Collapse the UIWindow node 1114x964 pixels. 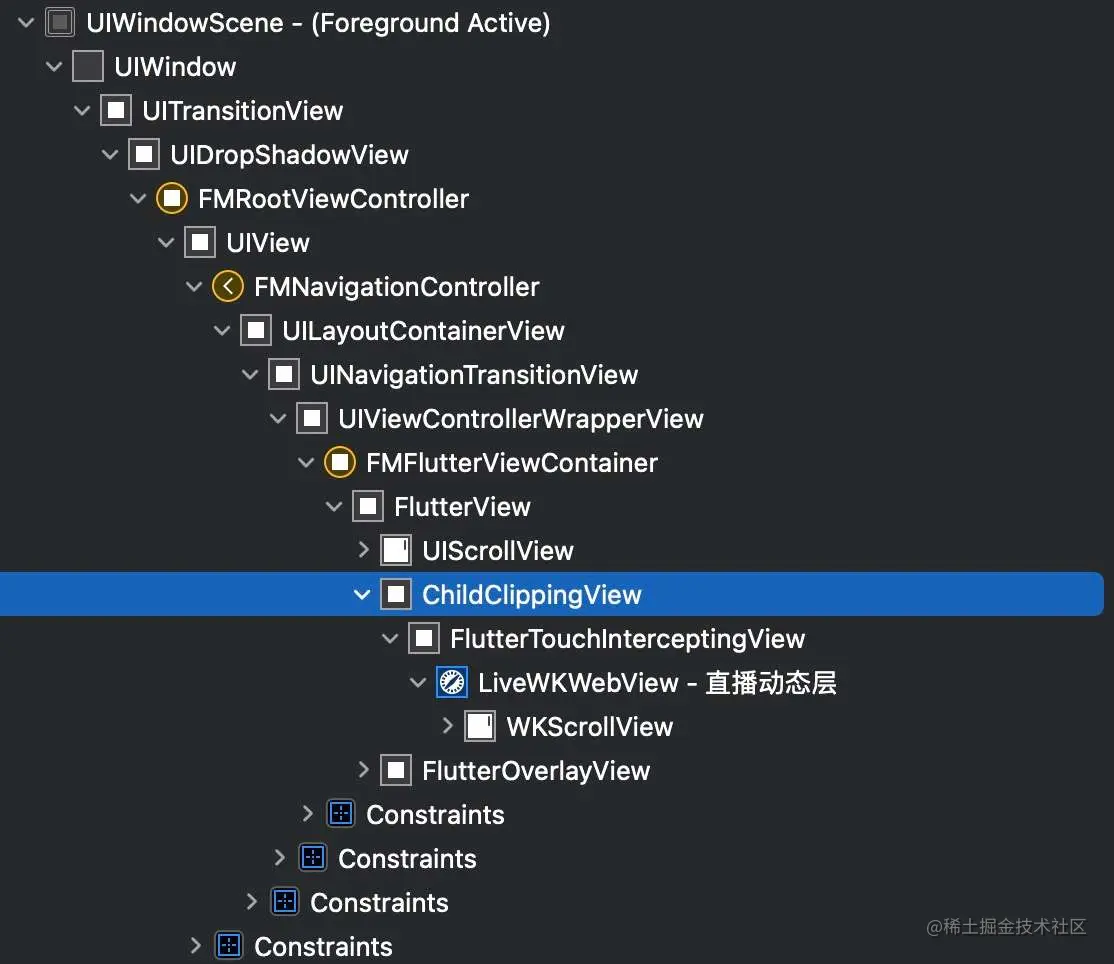[54, 66]
